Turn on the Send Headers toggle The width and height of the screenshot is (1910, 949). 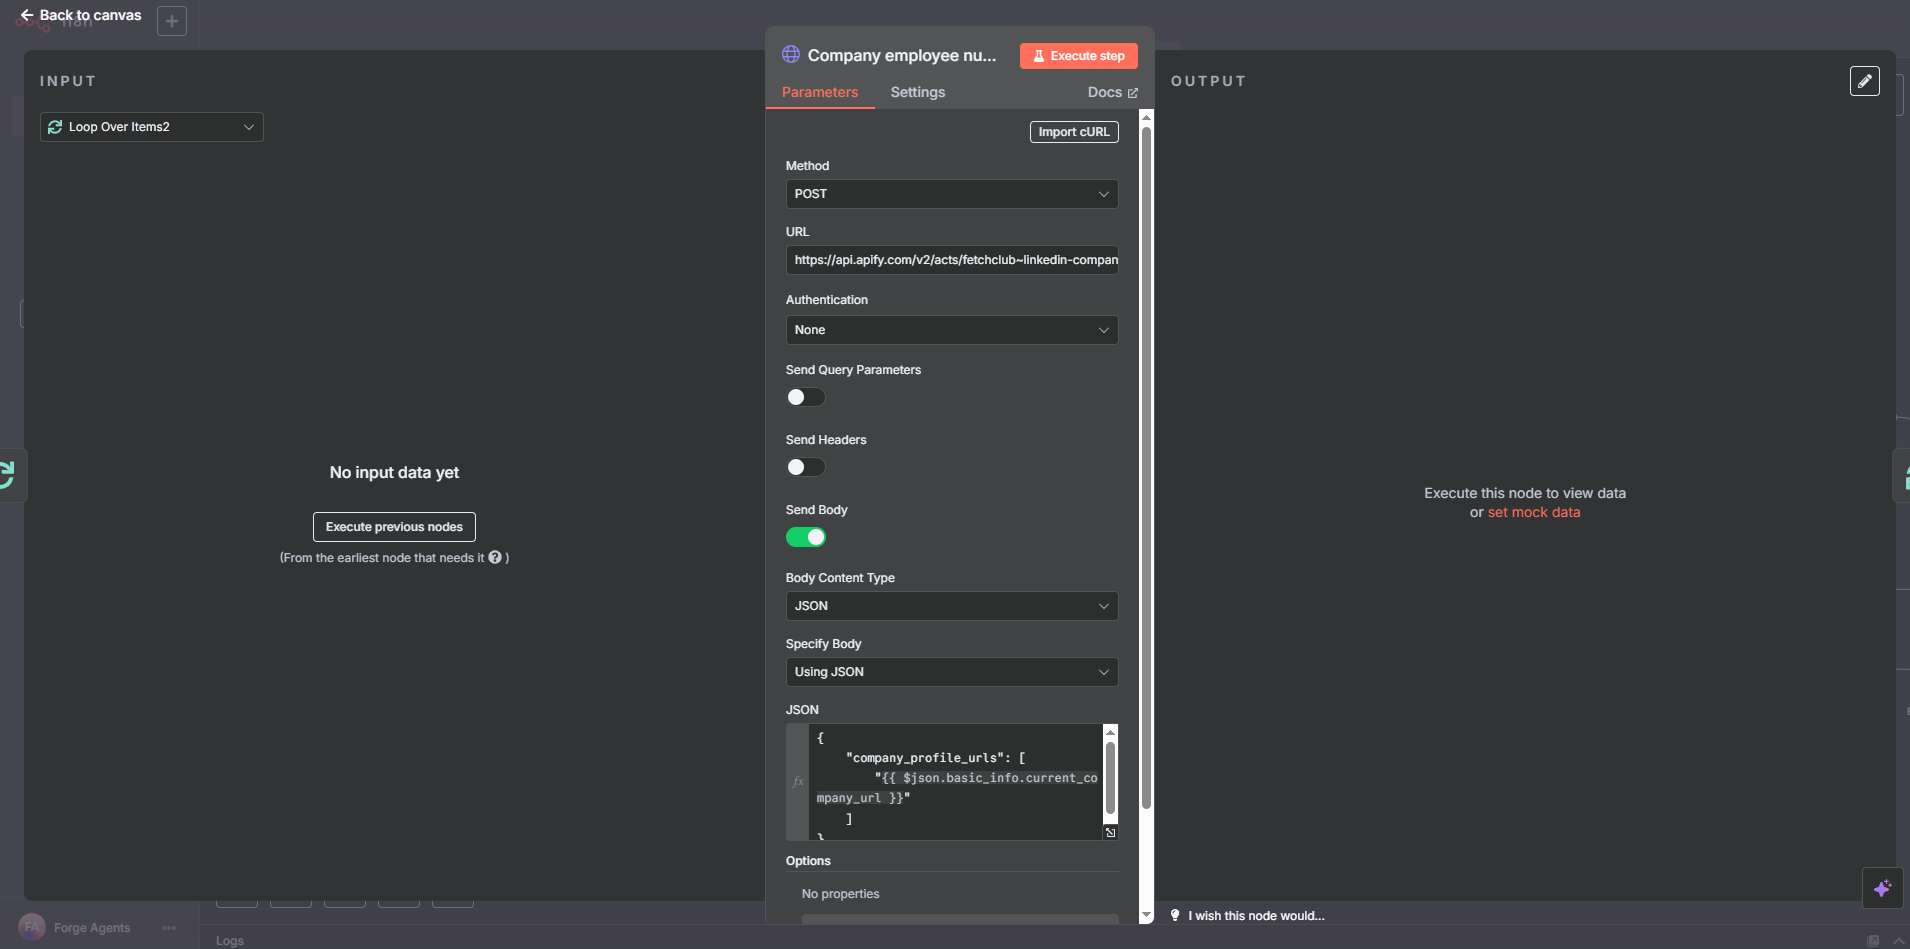805,467
